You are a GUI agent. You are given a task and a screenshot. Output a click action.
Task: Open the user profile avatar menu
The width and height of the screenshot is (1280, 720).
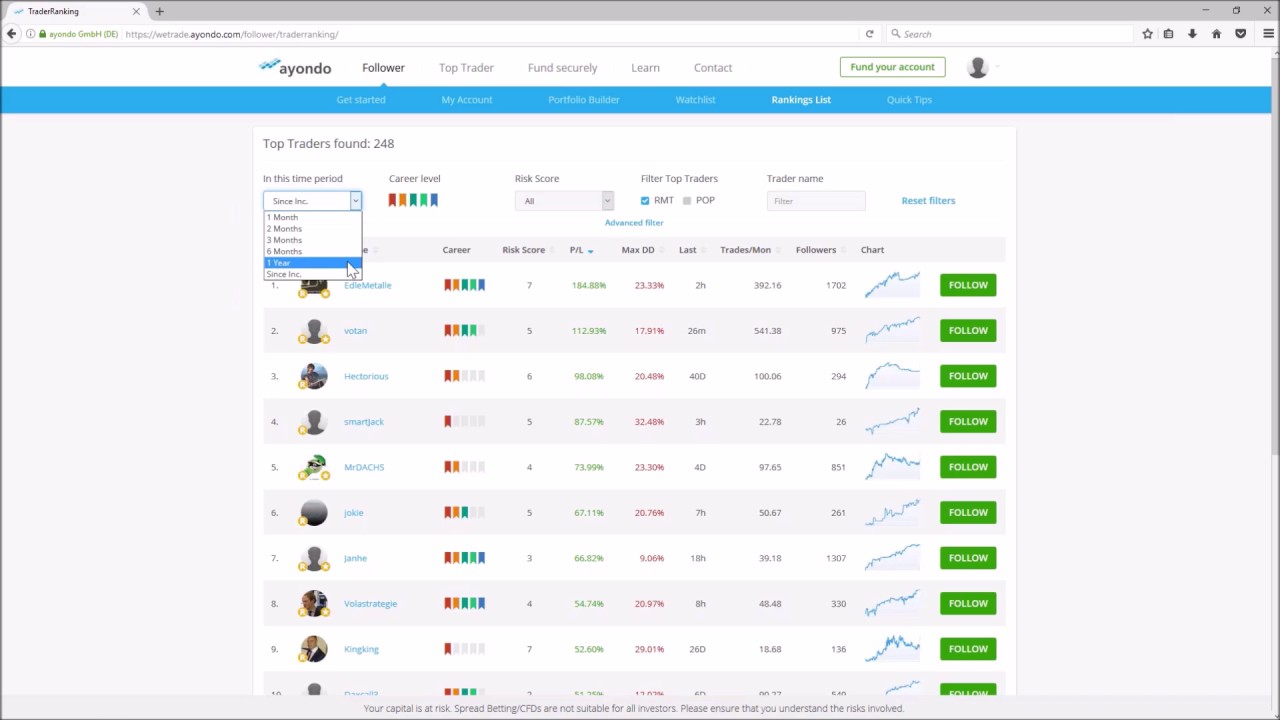click(977, 67)
